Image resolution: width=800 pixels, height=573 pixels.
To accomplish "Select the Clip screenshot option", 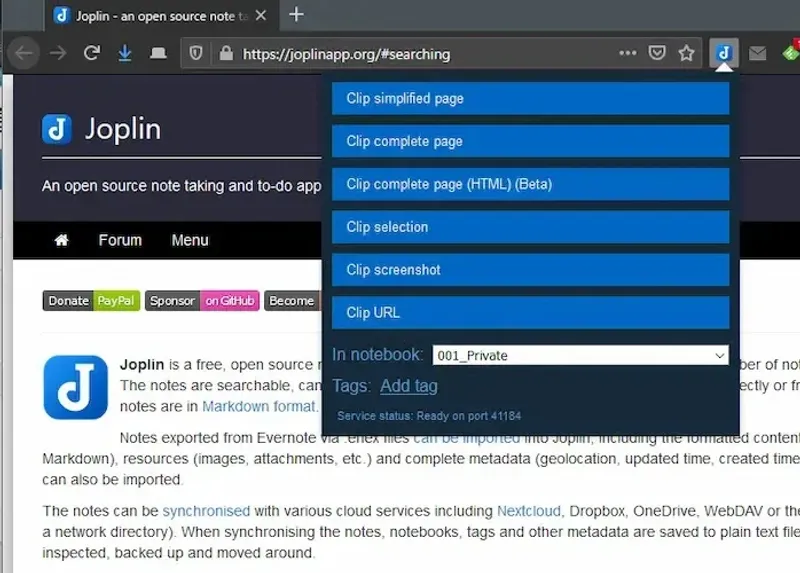I will point(530,270).
